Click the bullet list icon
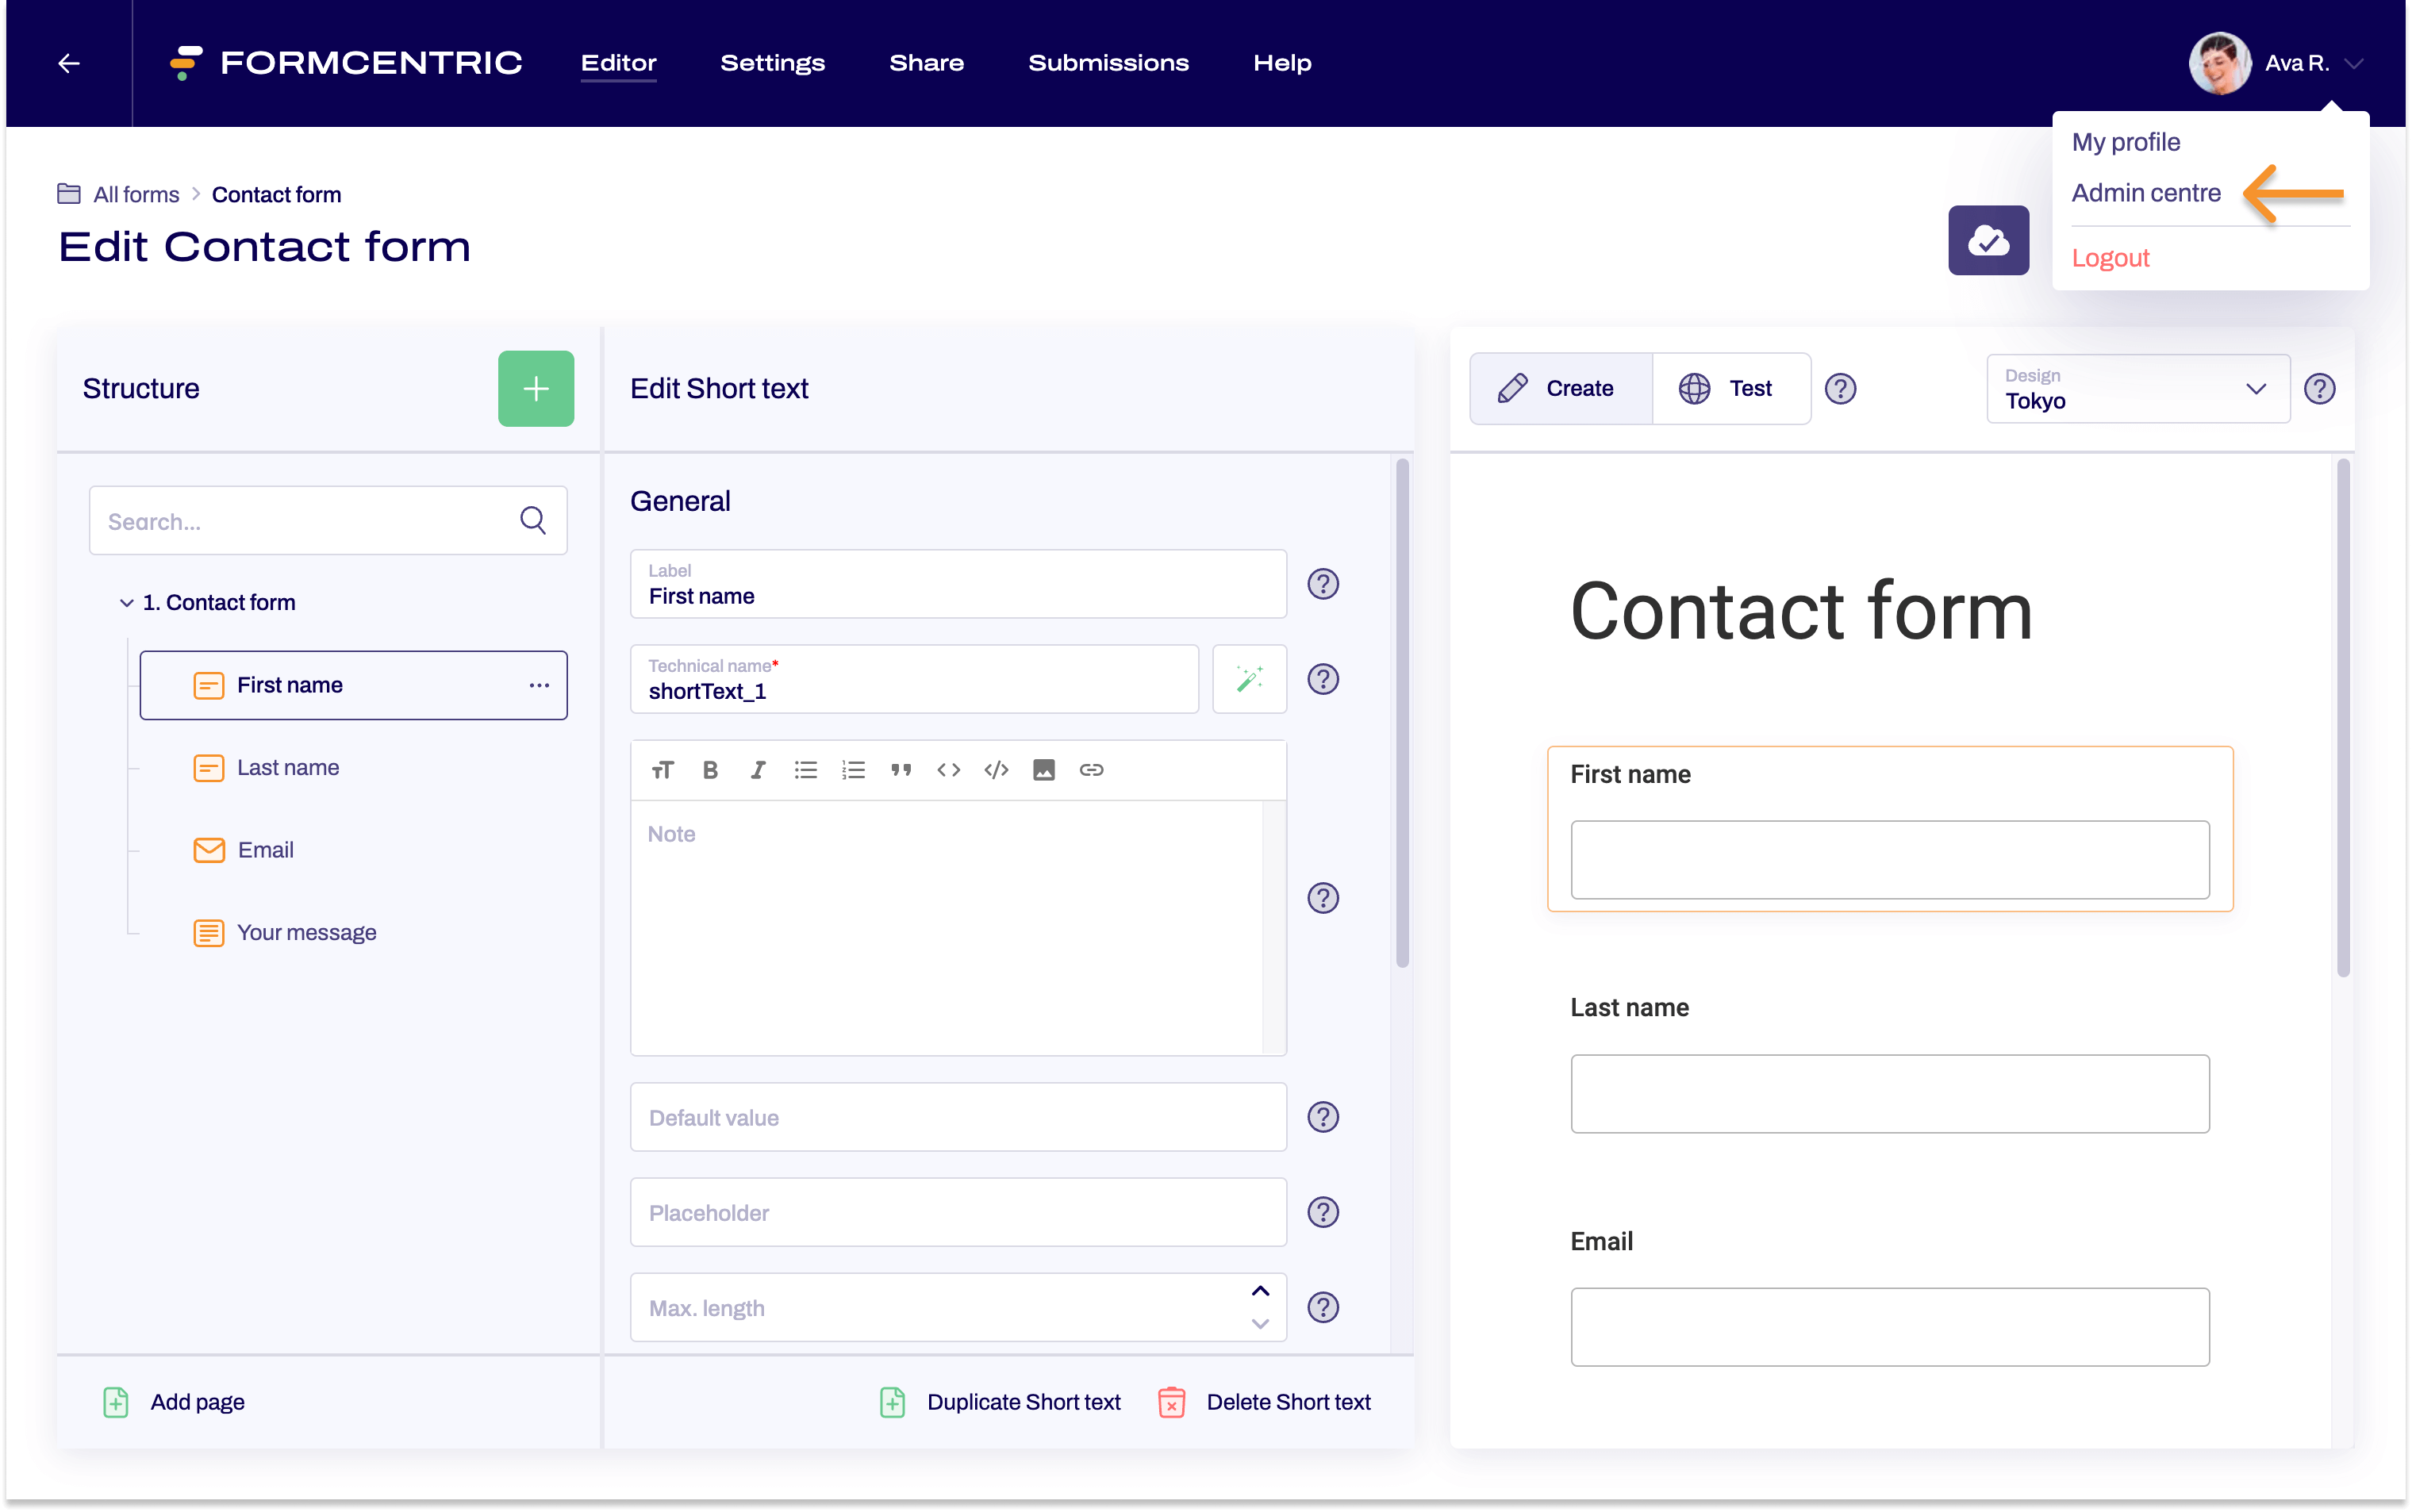Image resolution: width=2412 pixels, height=1512 pixels. [x=808, y=768]
